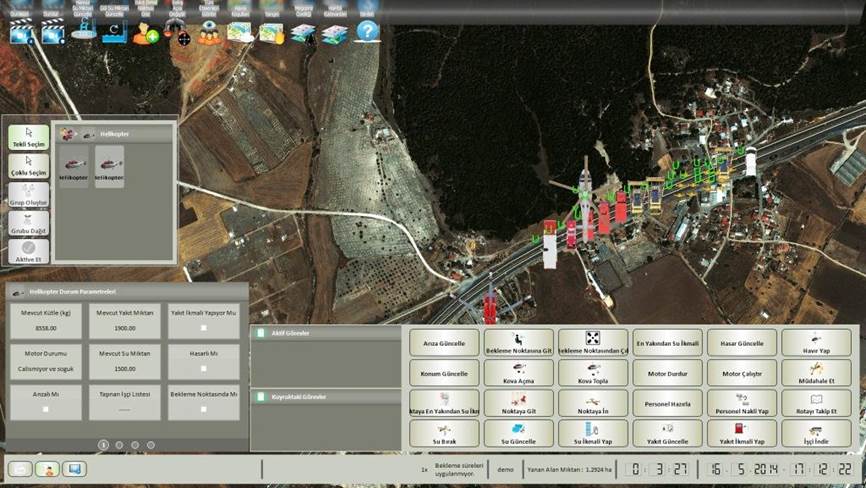This screenshot has height=488, width=866.
Task: Click the Su Bırak water drop button
Action: pos(444,433)
